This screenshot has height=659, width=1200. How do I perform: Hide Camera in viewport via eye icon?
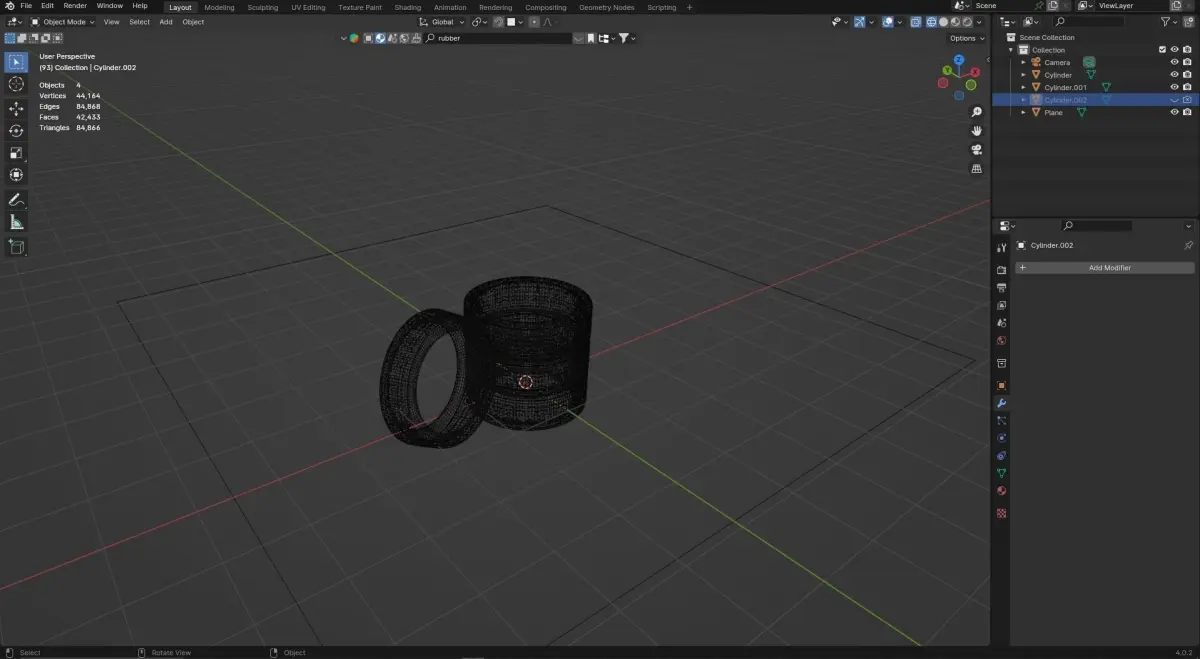pyautogui.click(x=1175, y=62)
